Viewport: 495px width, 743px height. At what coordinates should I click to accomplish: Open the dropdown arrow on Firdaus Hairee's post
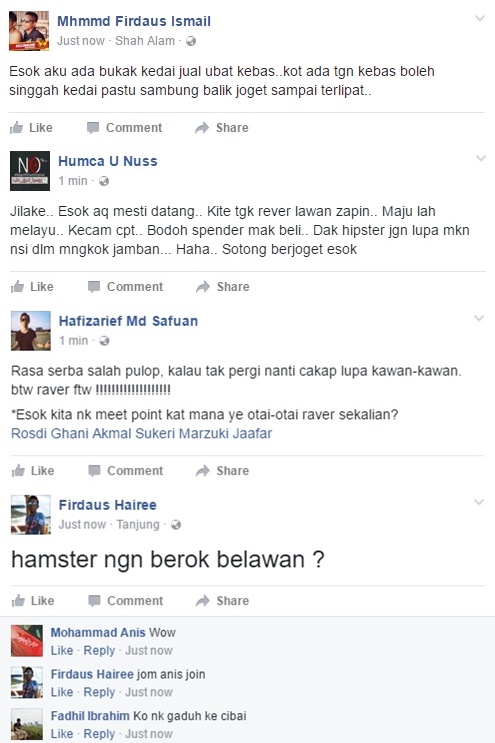(x=479, y=502)
